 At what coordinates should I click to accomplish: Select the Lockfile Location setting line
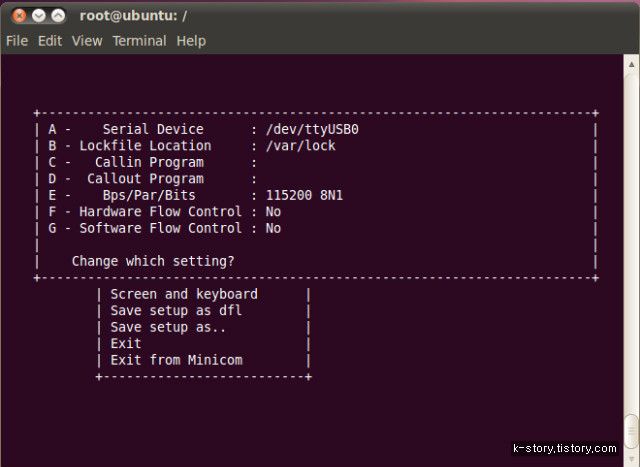192,146
